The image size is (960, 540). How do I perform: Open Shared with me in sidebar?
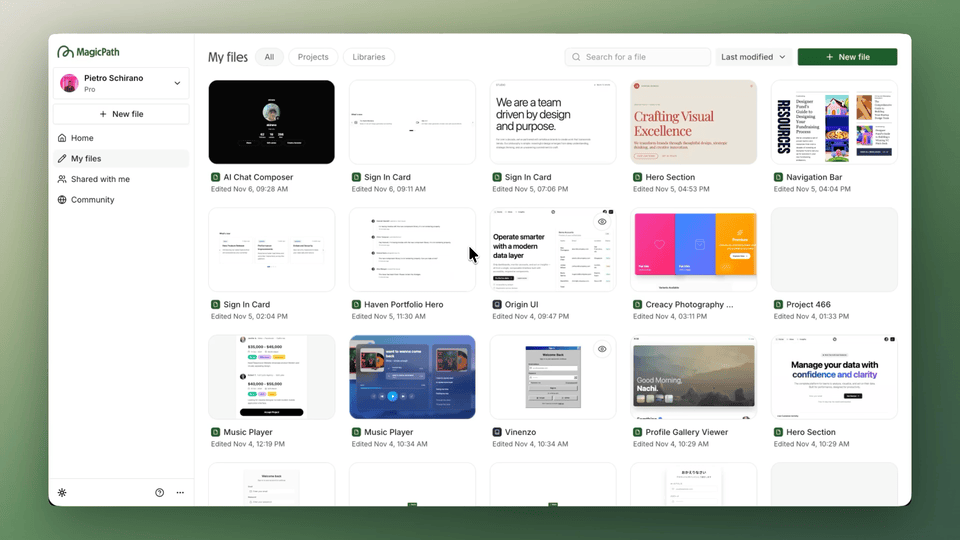click(100, 179)
